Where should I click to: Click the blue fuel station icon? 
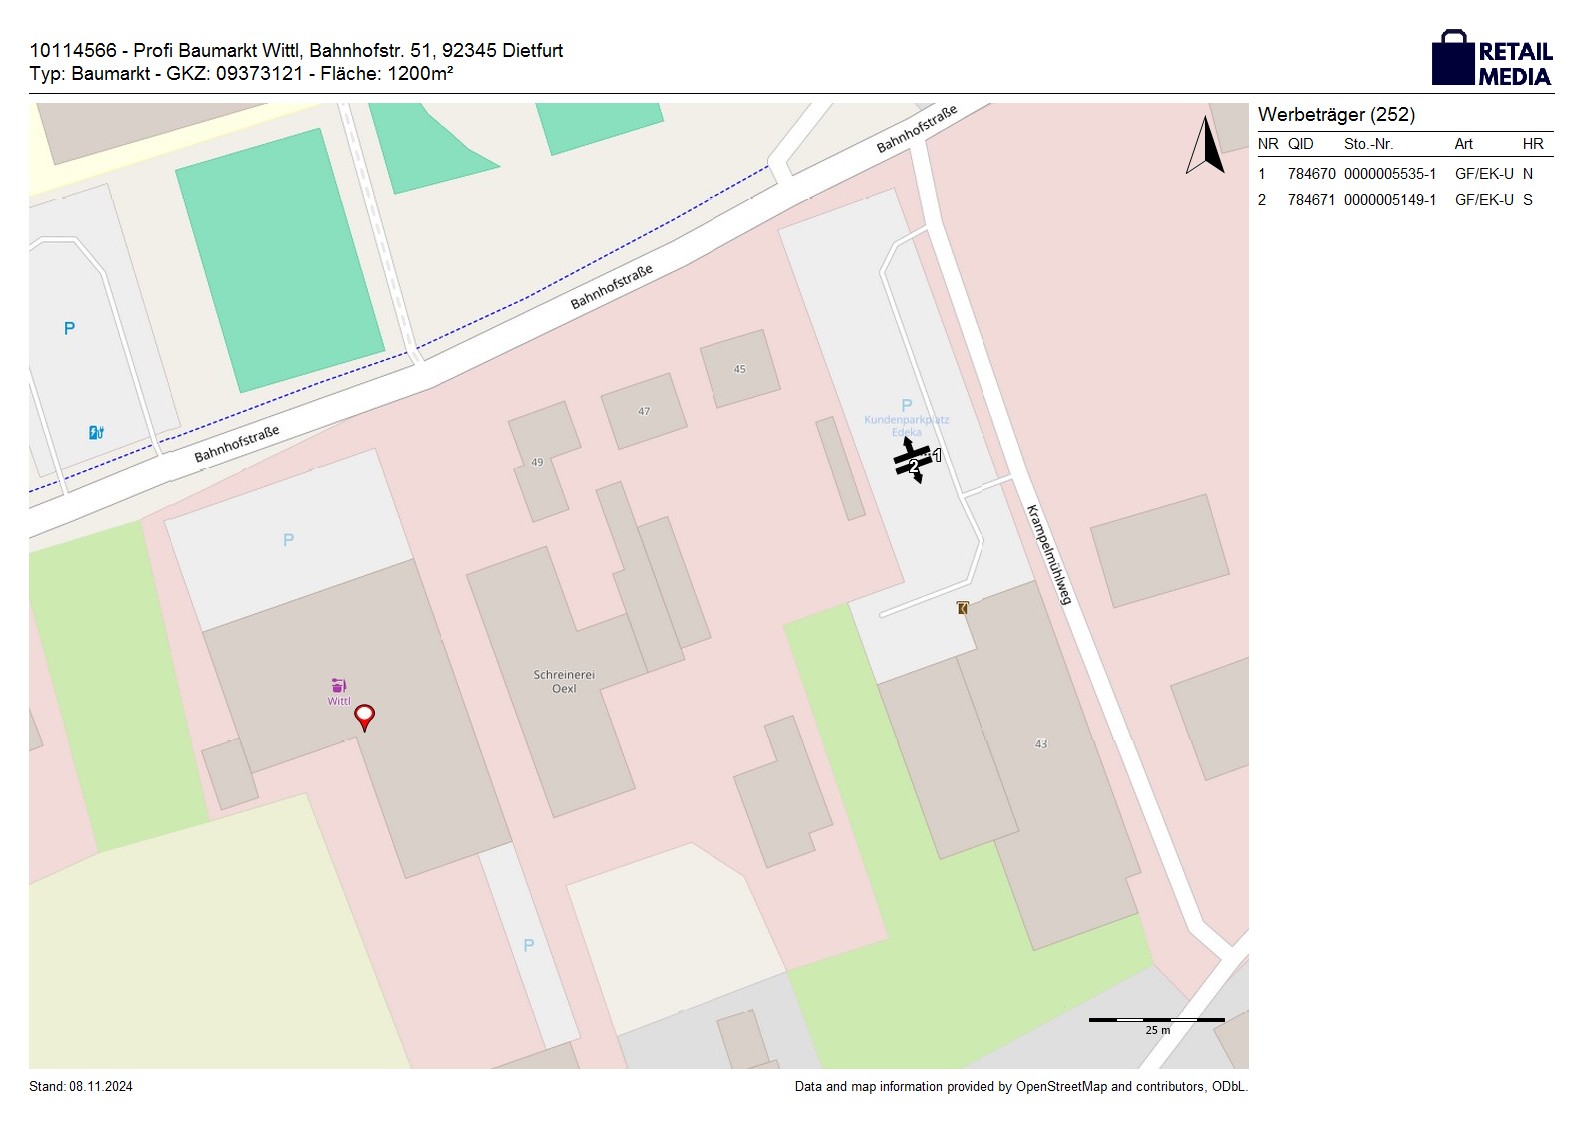click(x=96, y=432)
